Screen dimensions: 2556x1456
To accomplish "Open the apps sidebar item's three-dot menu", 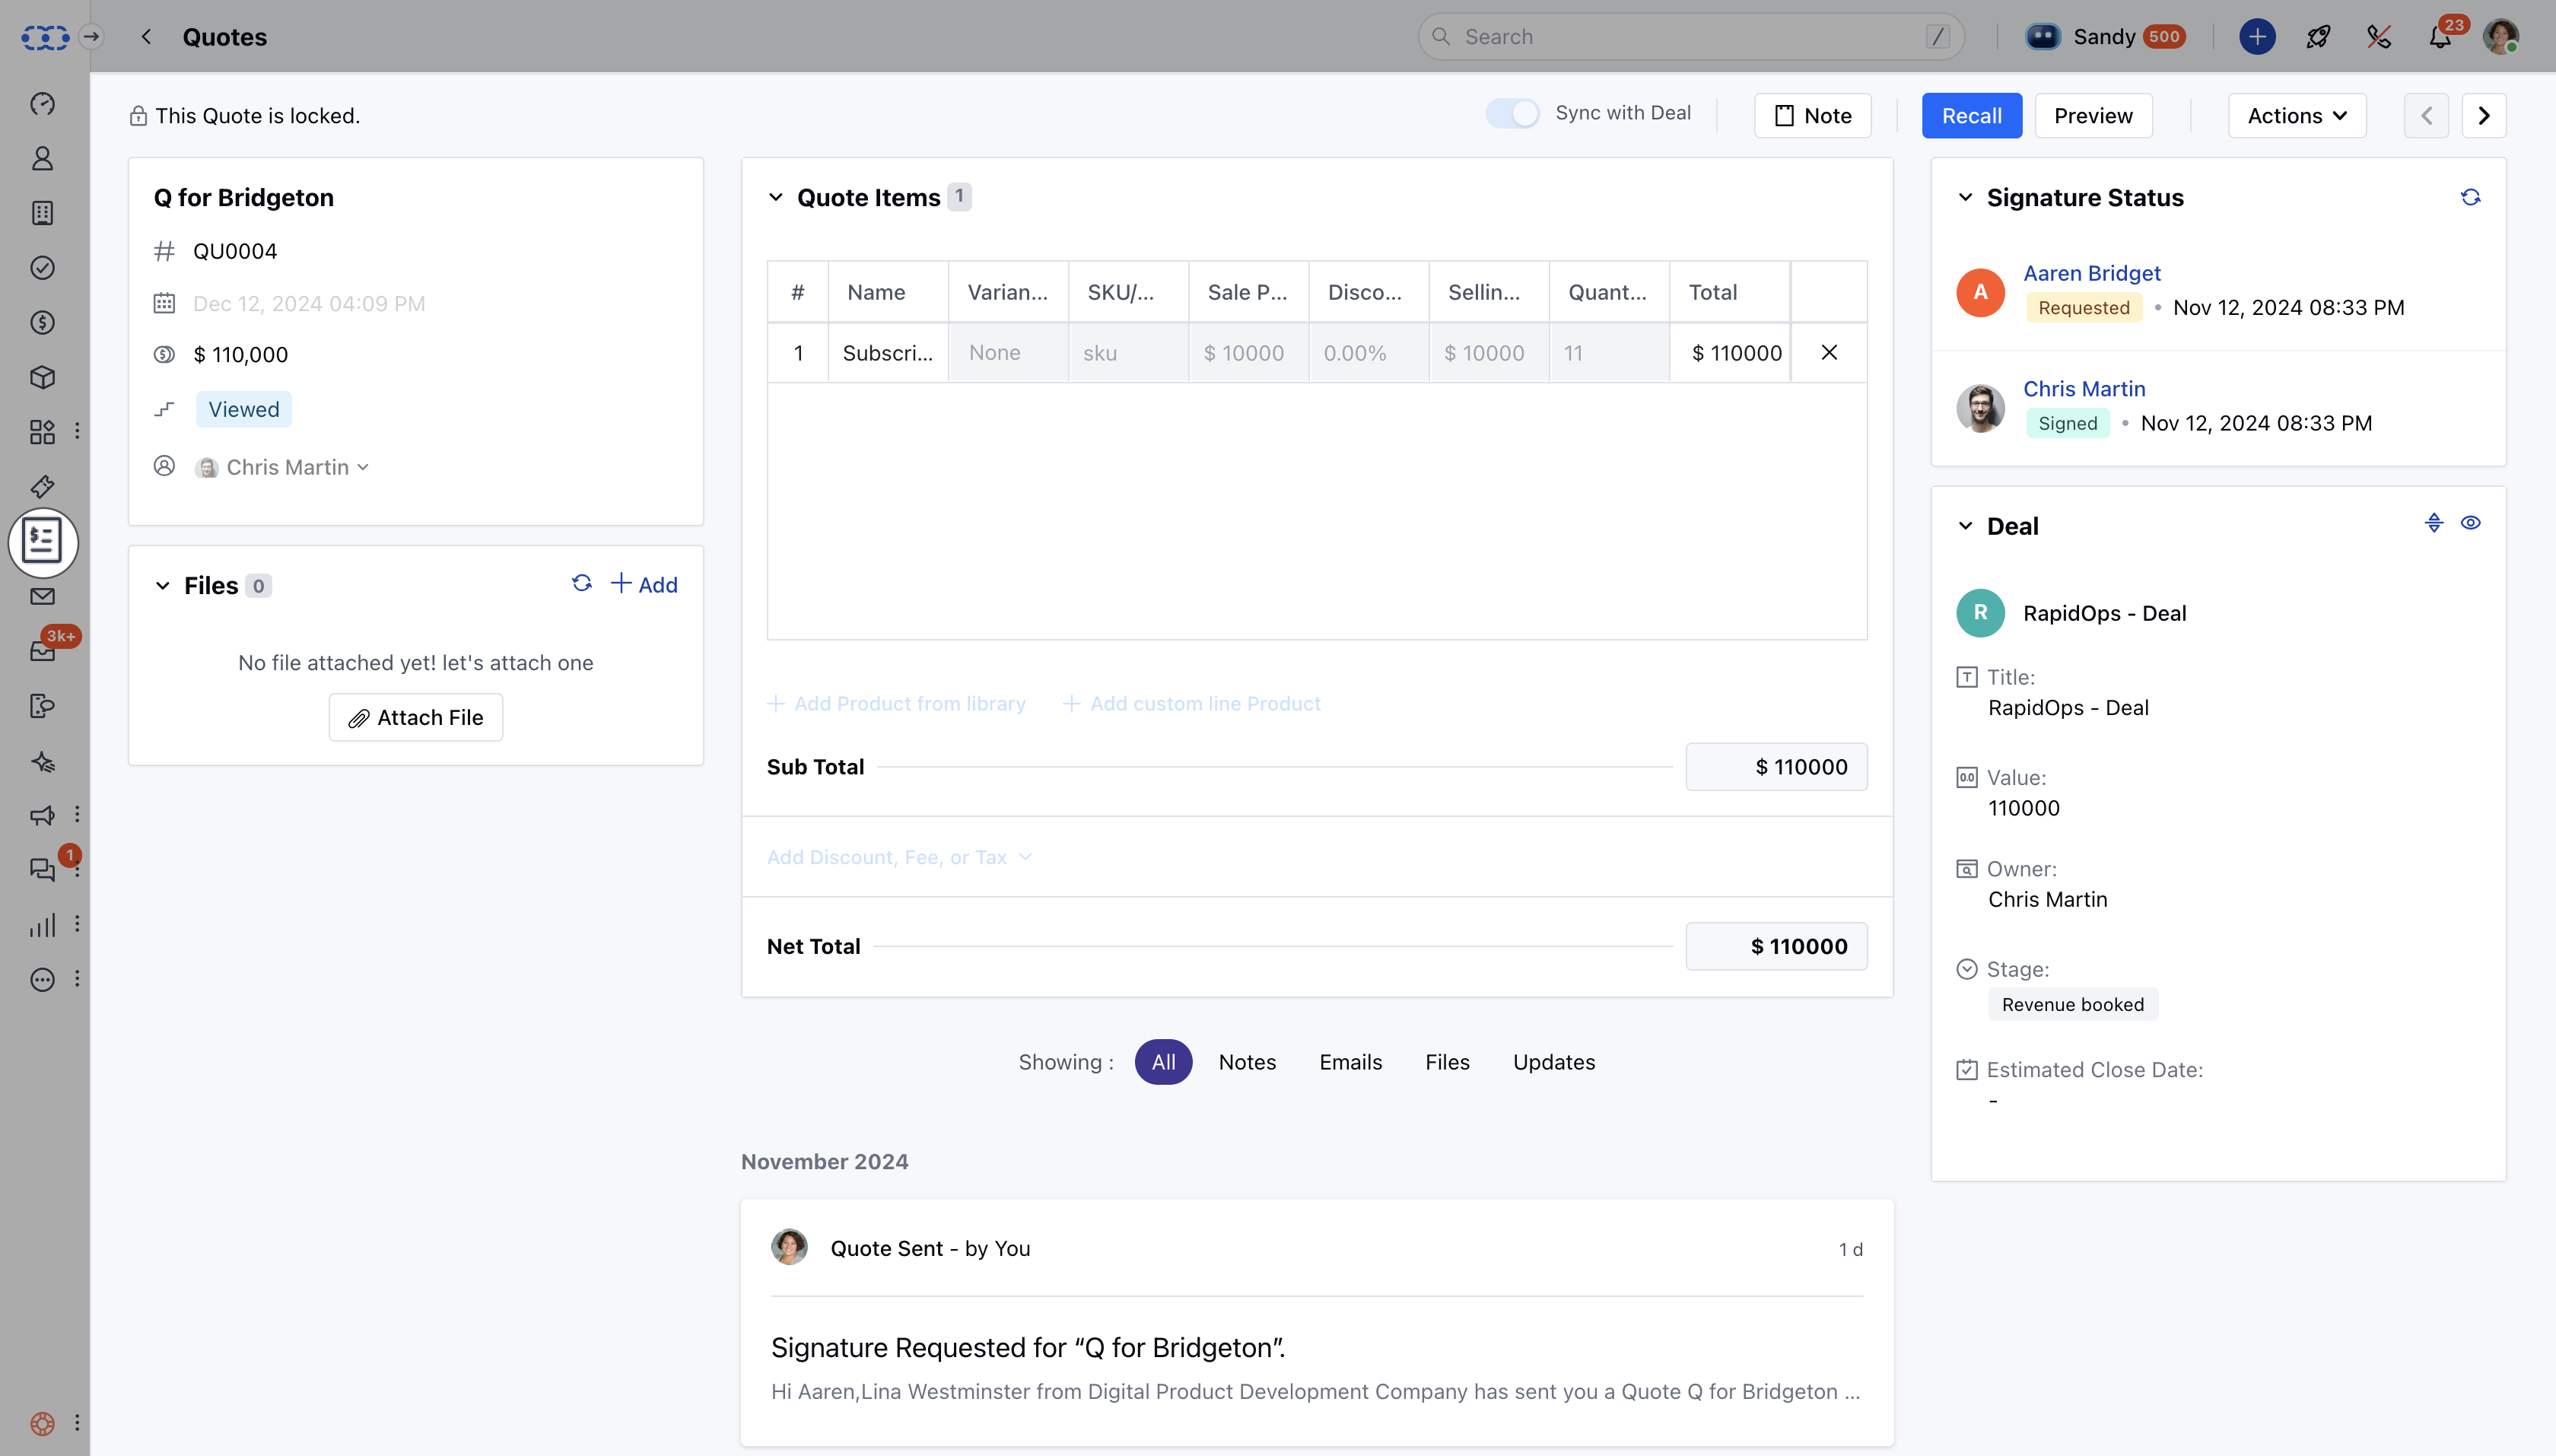I will pos(77,431).
